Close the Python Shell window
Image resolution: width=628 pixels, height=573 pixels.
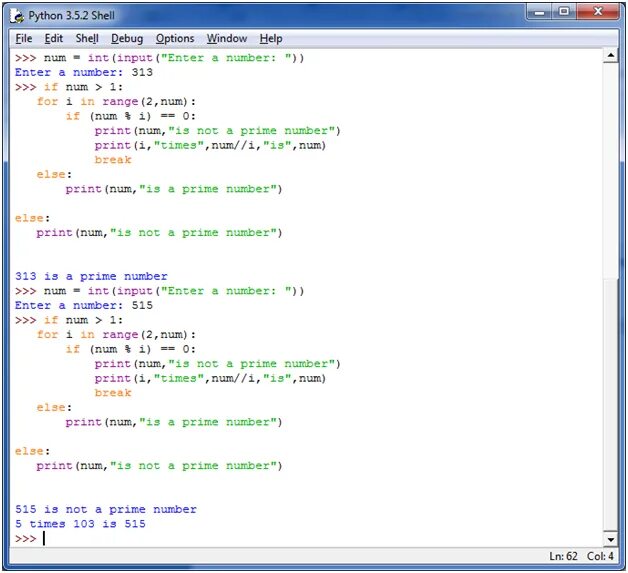[x=598, y=12]
